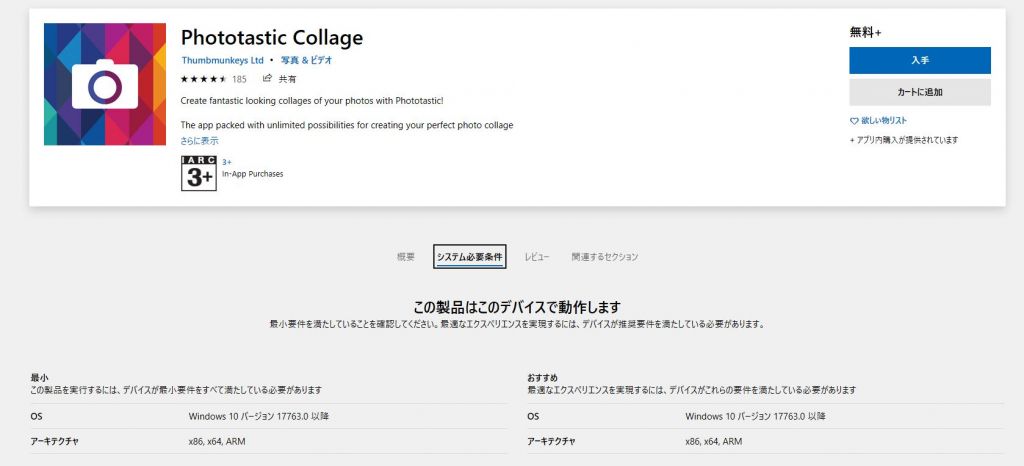
Task: Open the 関連するセクション tab
Action: click(x=605, y=257)
